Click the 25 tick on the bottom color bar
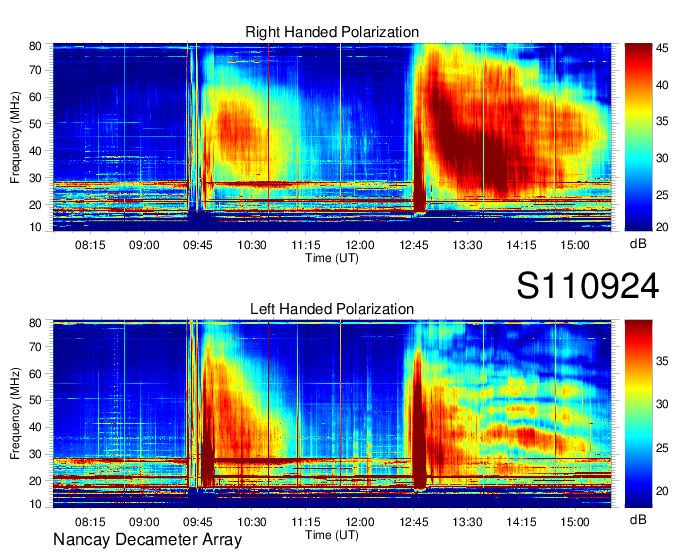Viewport: 680px width, 552px height. pos(662,447)
